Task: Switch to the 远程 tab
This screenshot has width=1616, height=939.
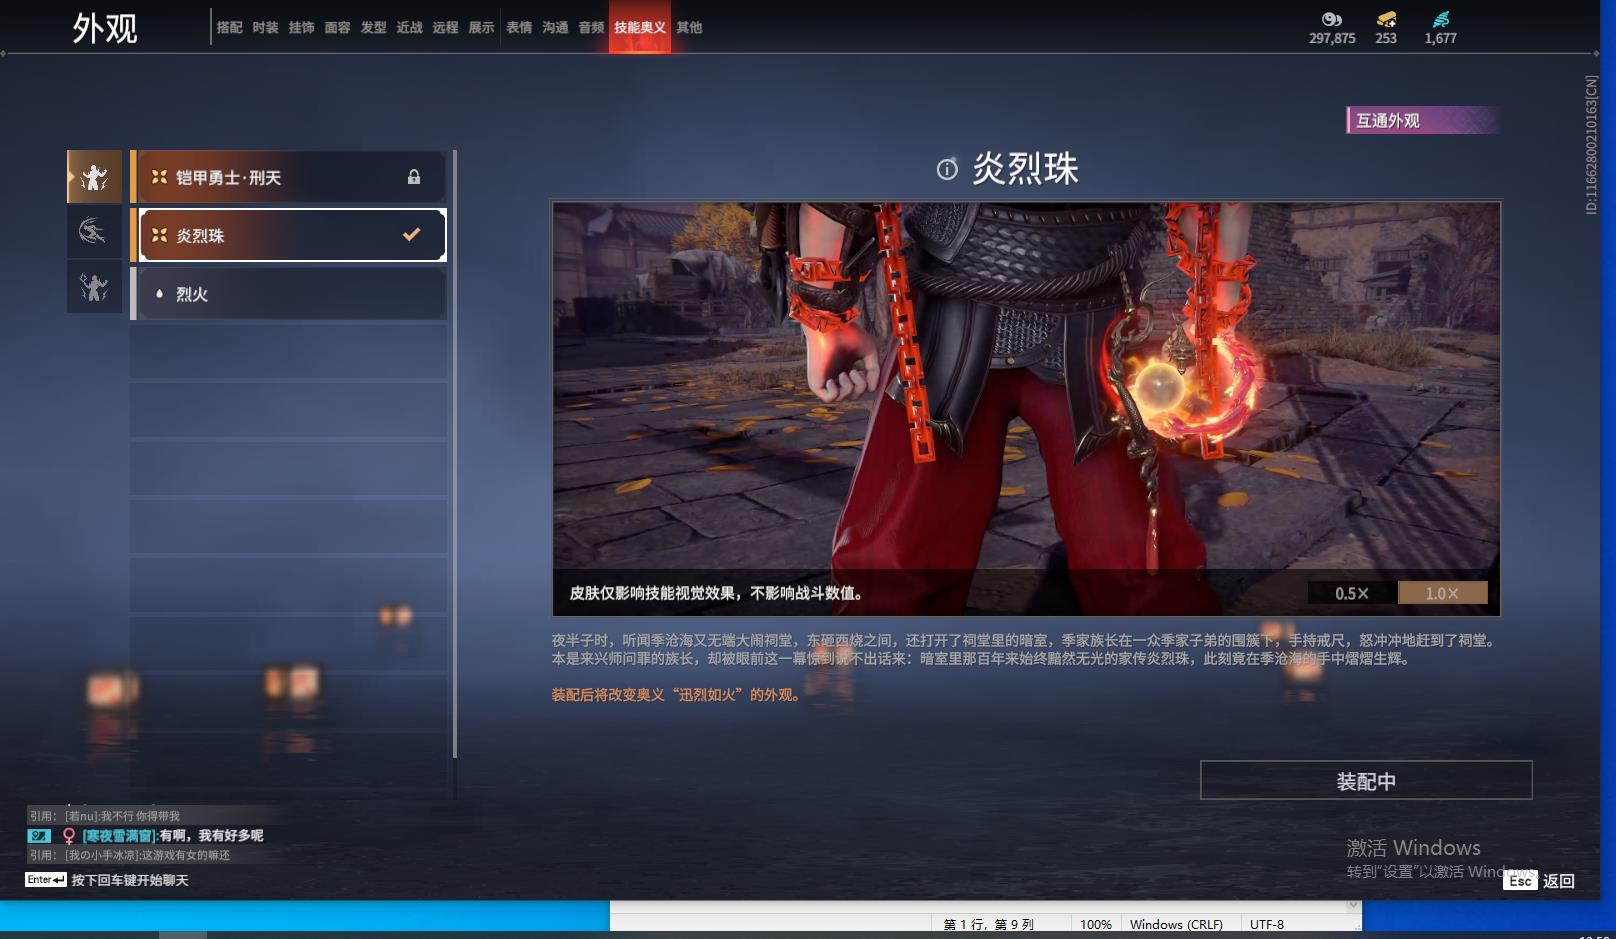Action: click(445, 27)
